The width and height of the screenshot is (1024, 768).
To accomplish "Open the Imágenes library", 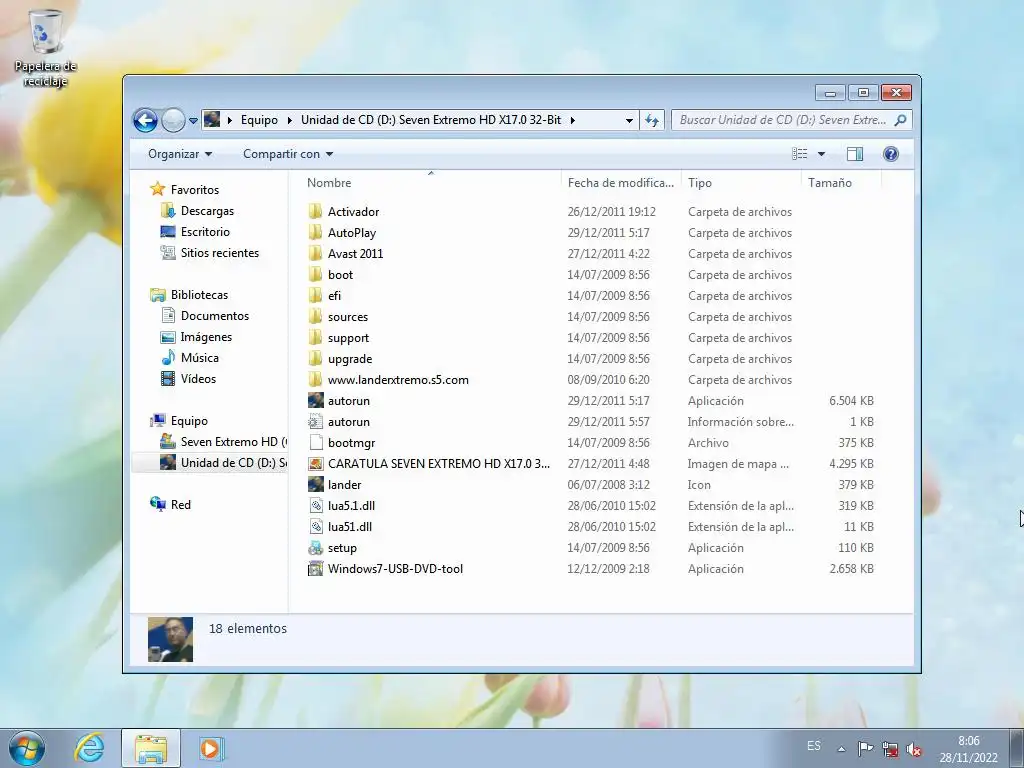I will click(x=206, y=337).
